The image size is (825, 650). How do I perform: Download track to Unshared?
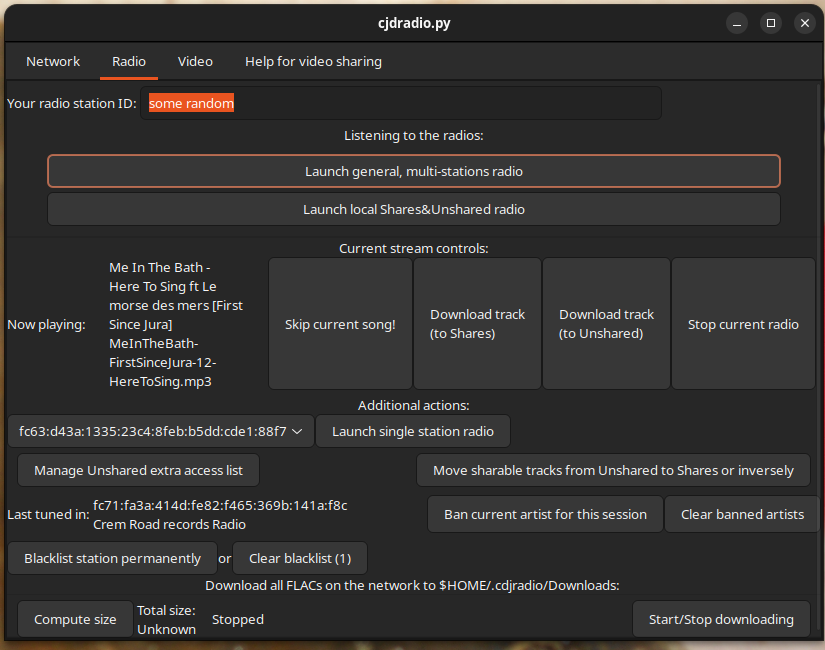(x=606, y=324)
